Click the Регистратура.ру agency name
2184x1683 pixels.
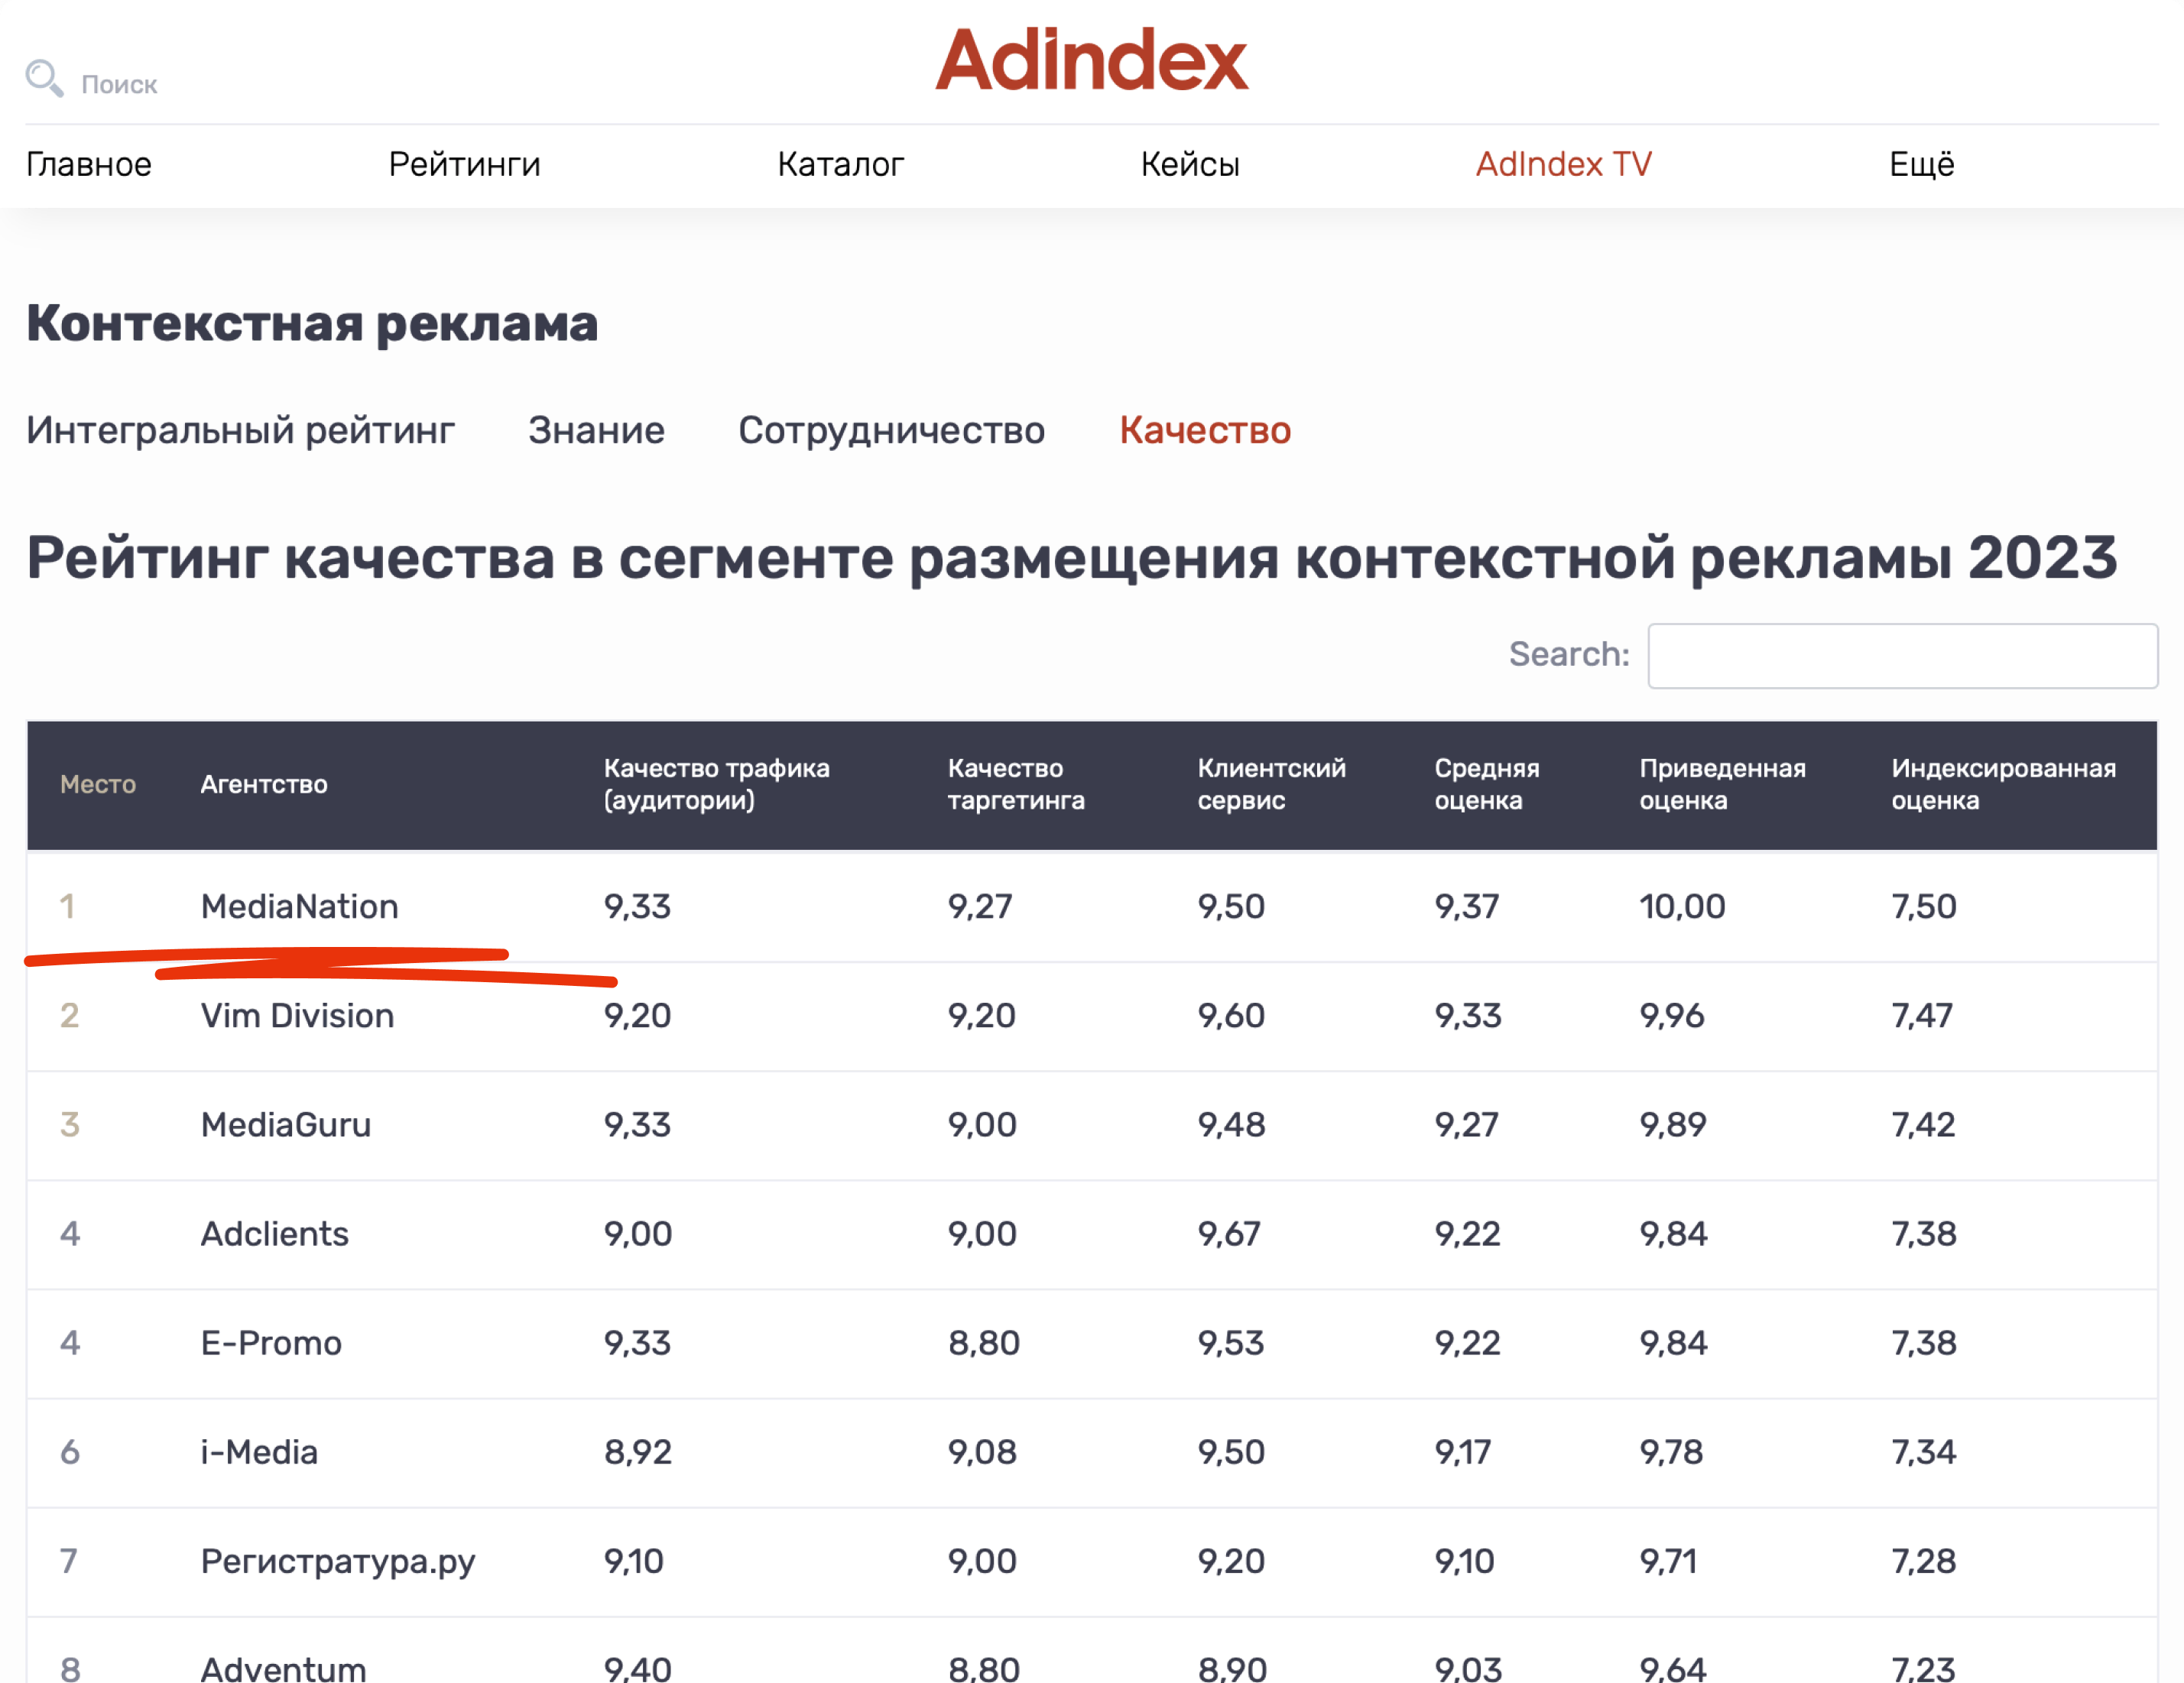[x=338, y=1561]
